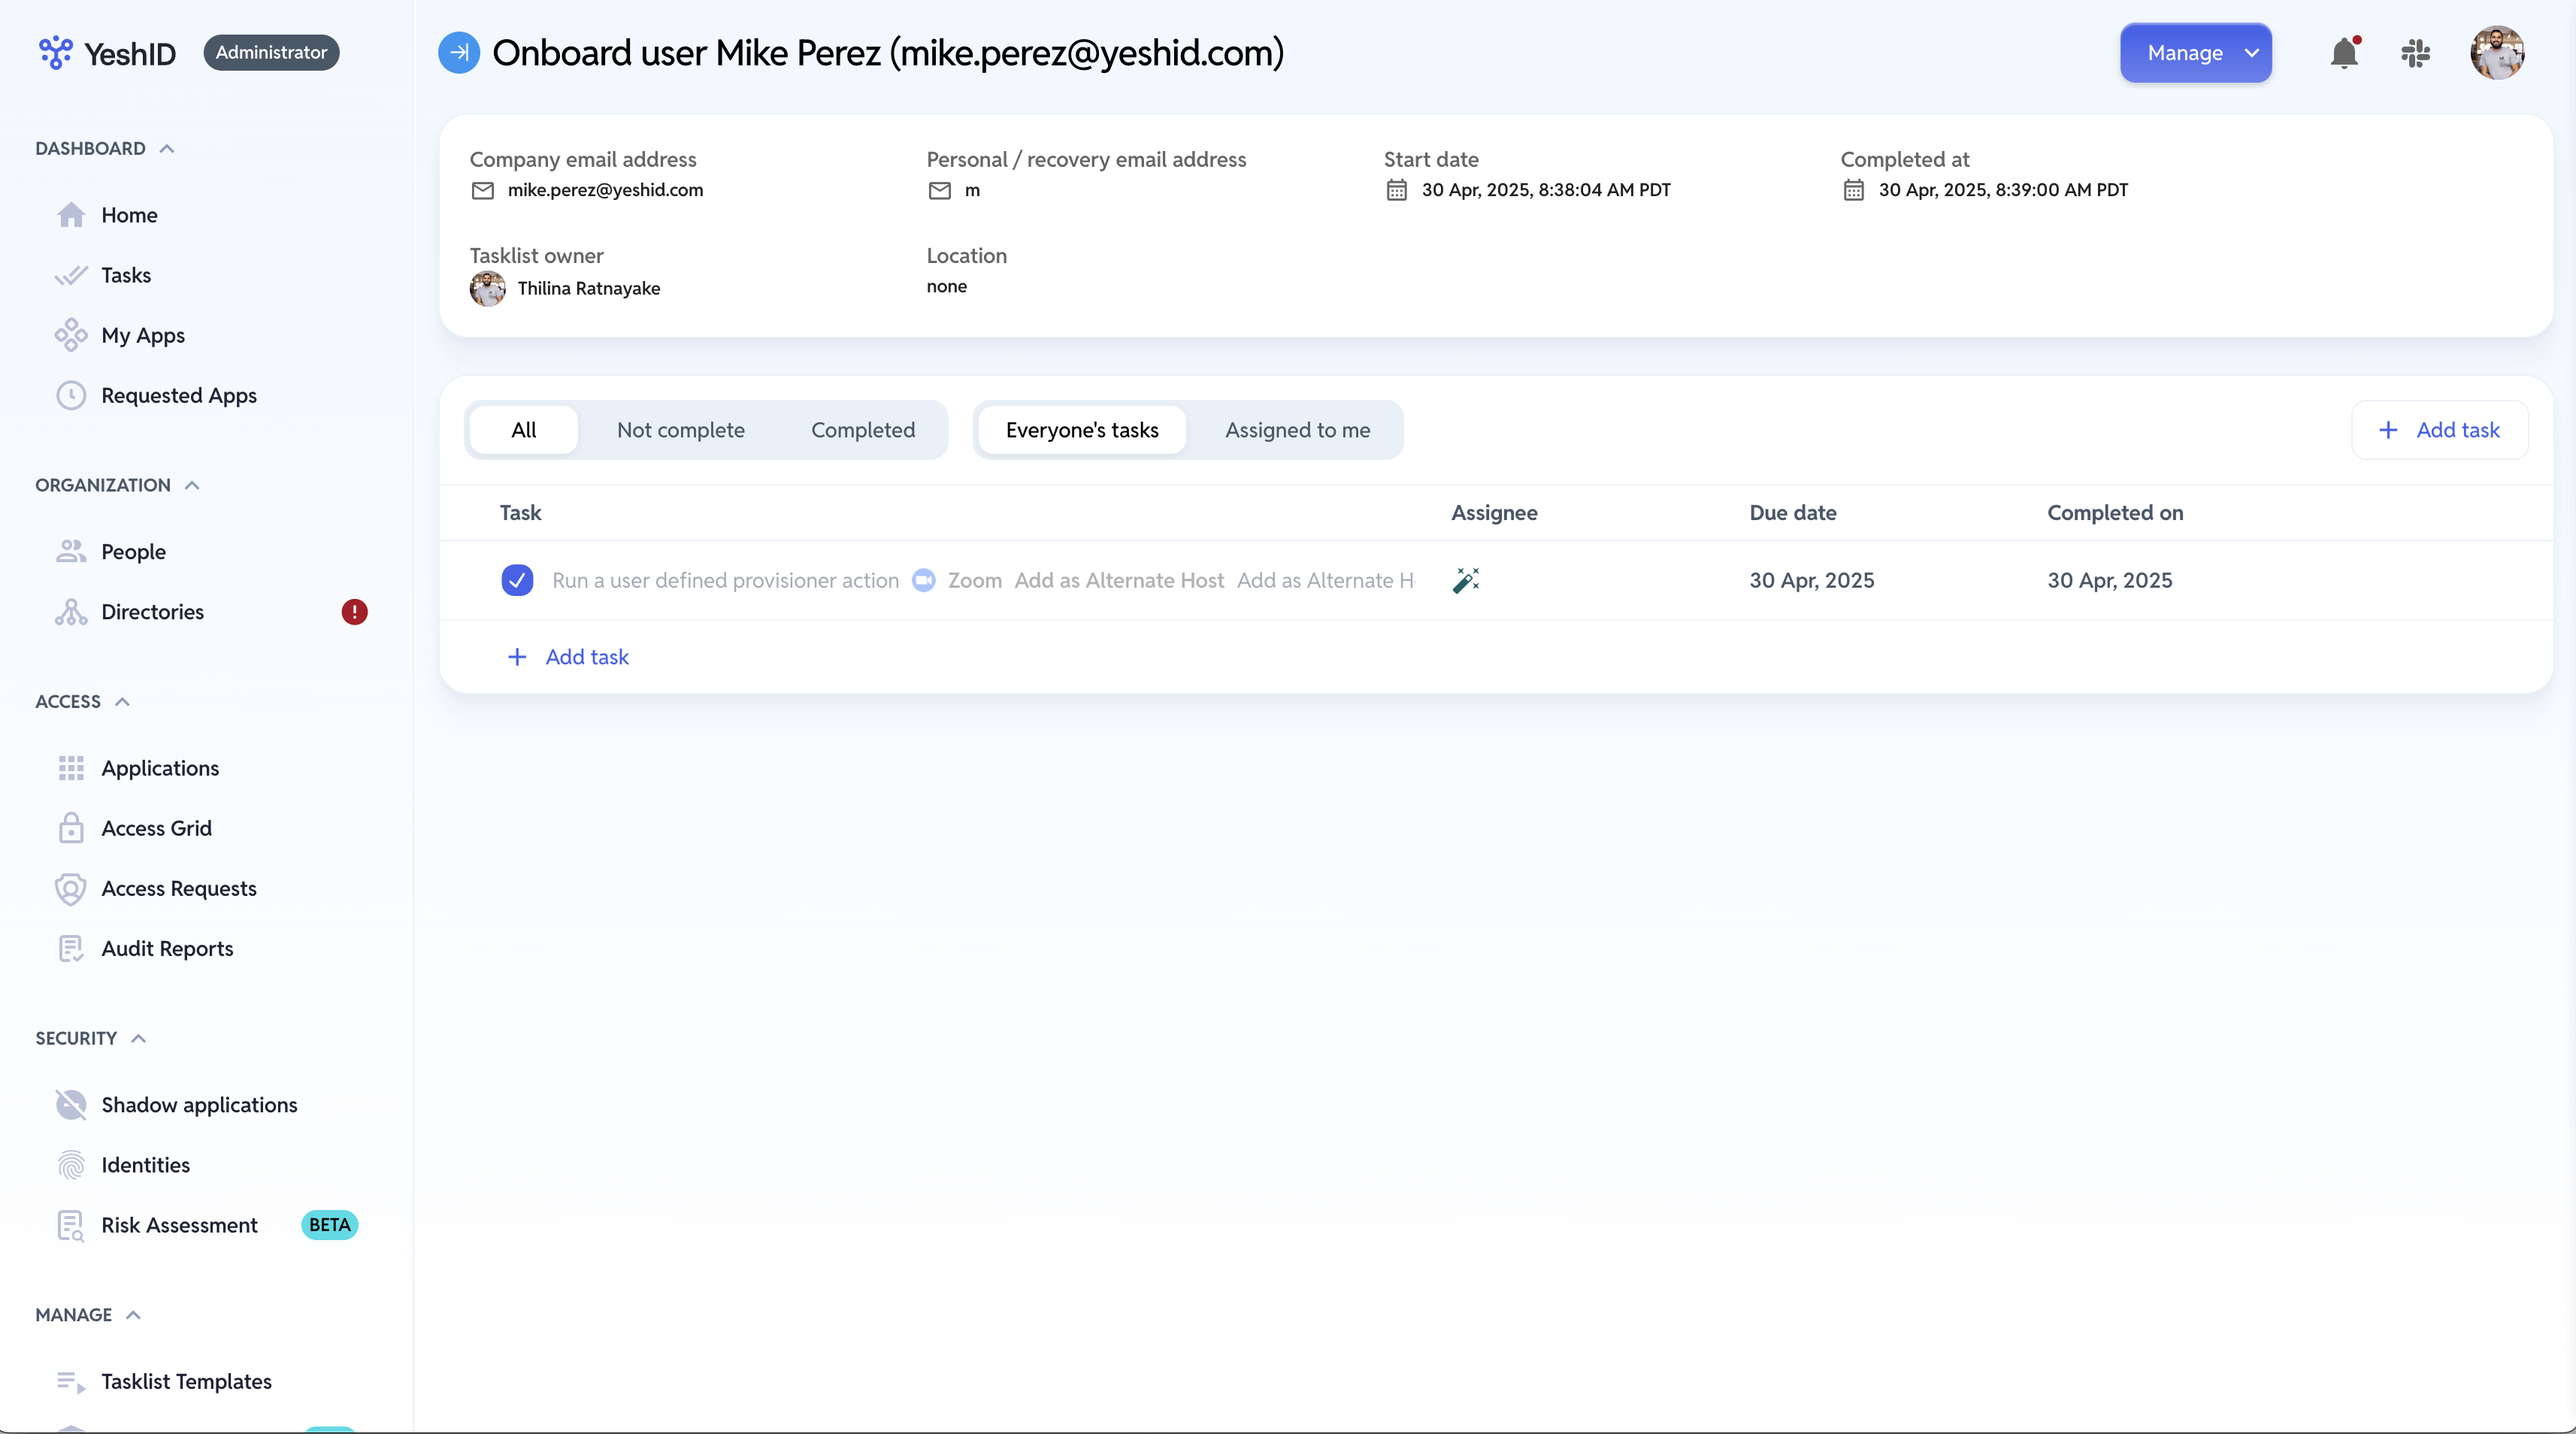Uncheck the completed provisioner action task

(x=517, y=580)
